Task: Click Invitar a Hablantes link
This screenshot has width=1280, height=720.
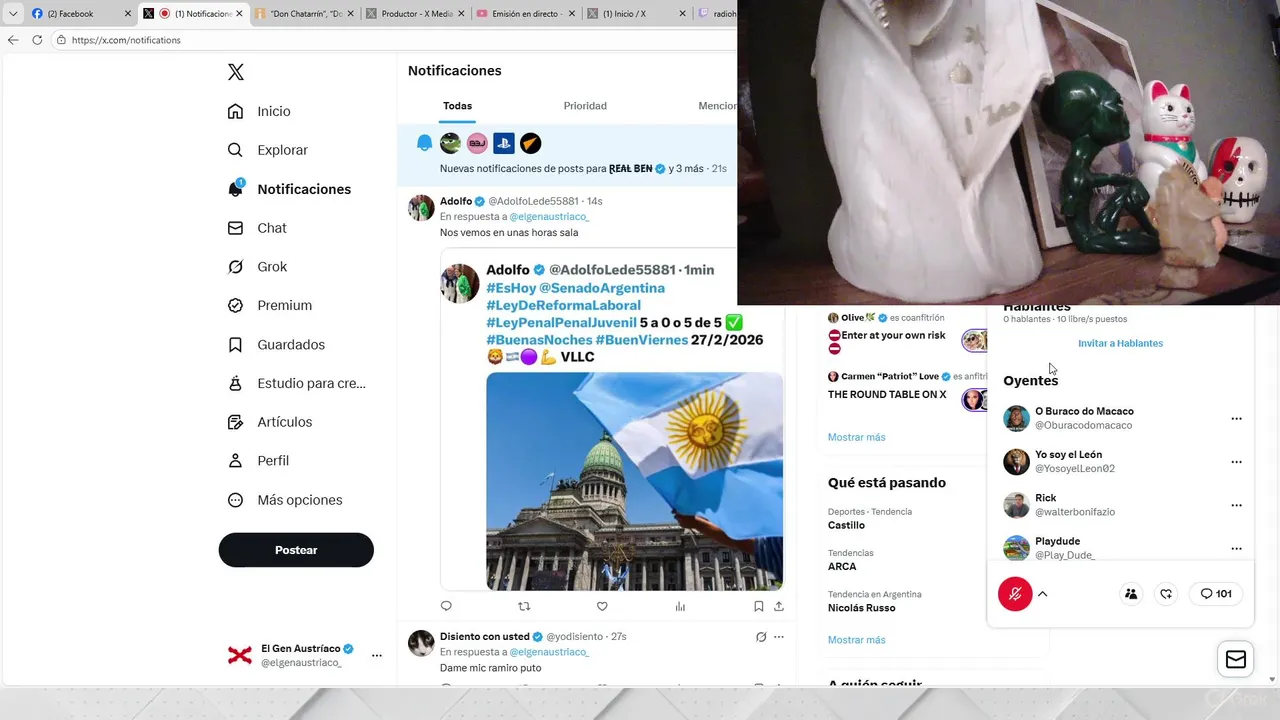Action: 1120,343
